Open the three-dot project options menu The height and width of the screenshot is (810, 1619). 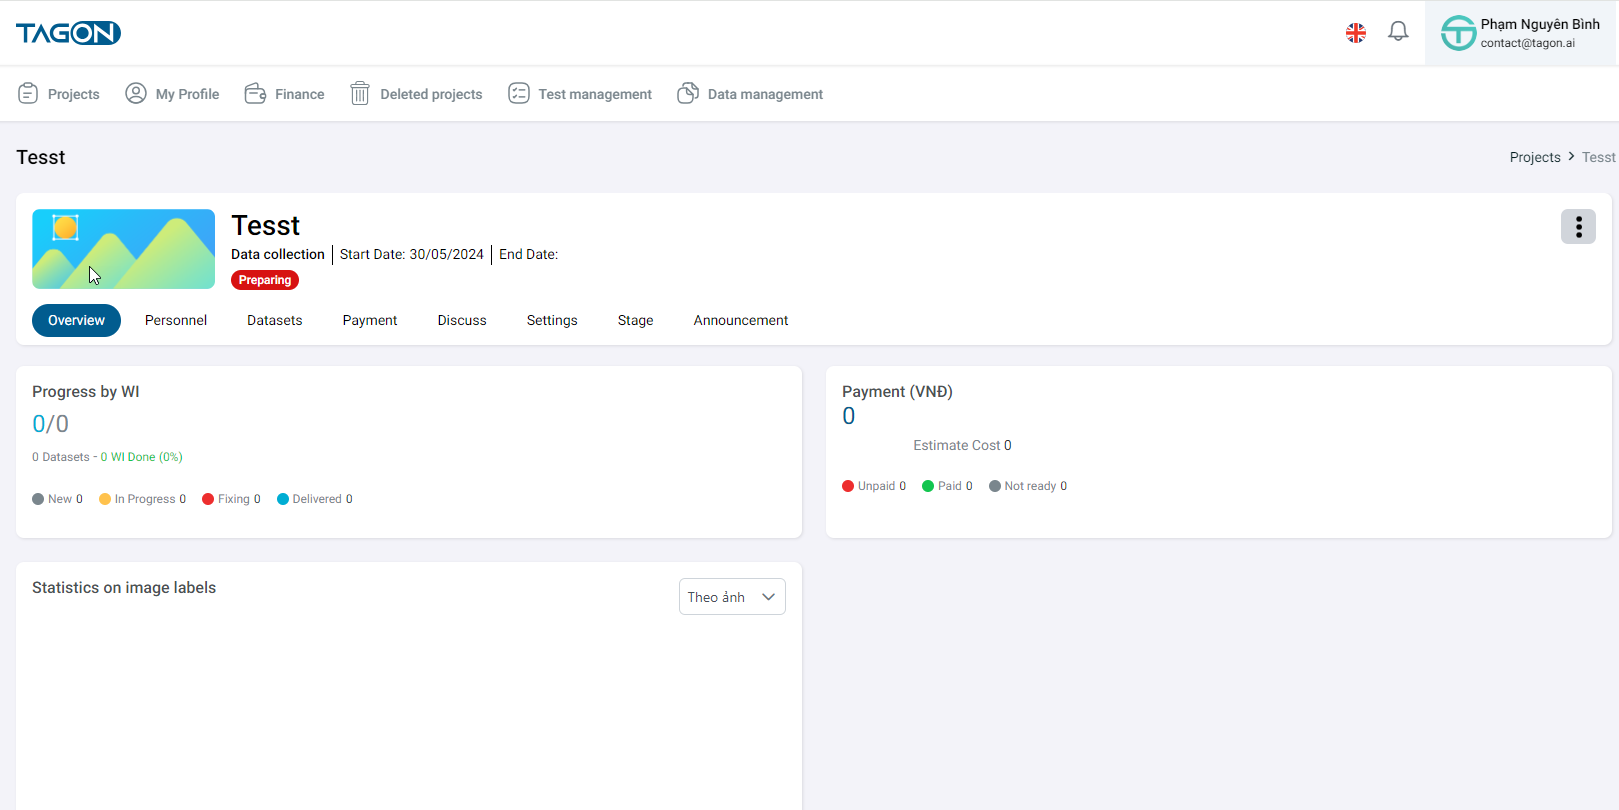click(1577, 227)
